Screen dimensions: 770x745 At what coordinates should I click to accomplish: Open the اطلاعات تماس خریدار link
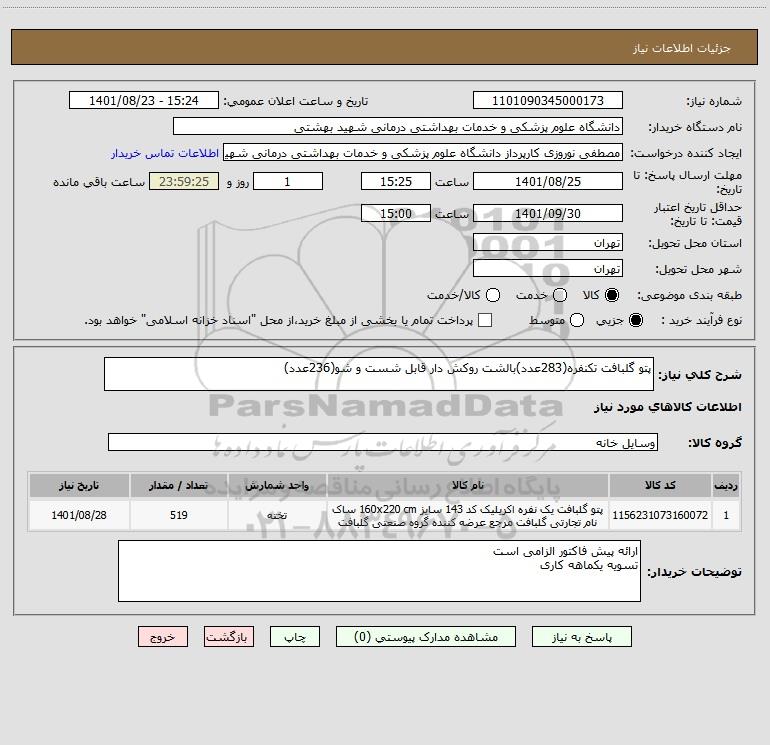click(x=165, y=153)
